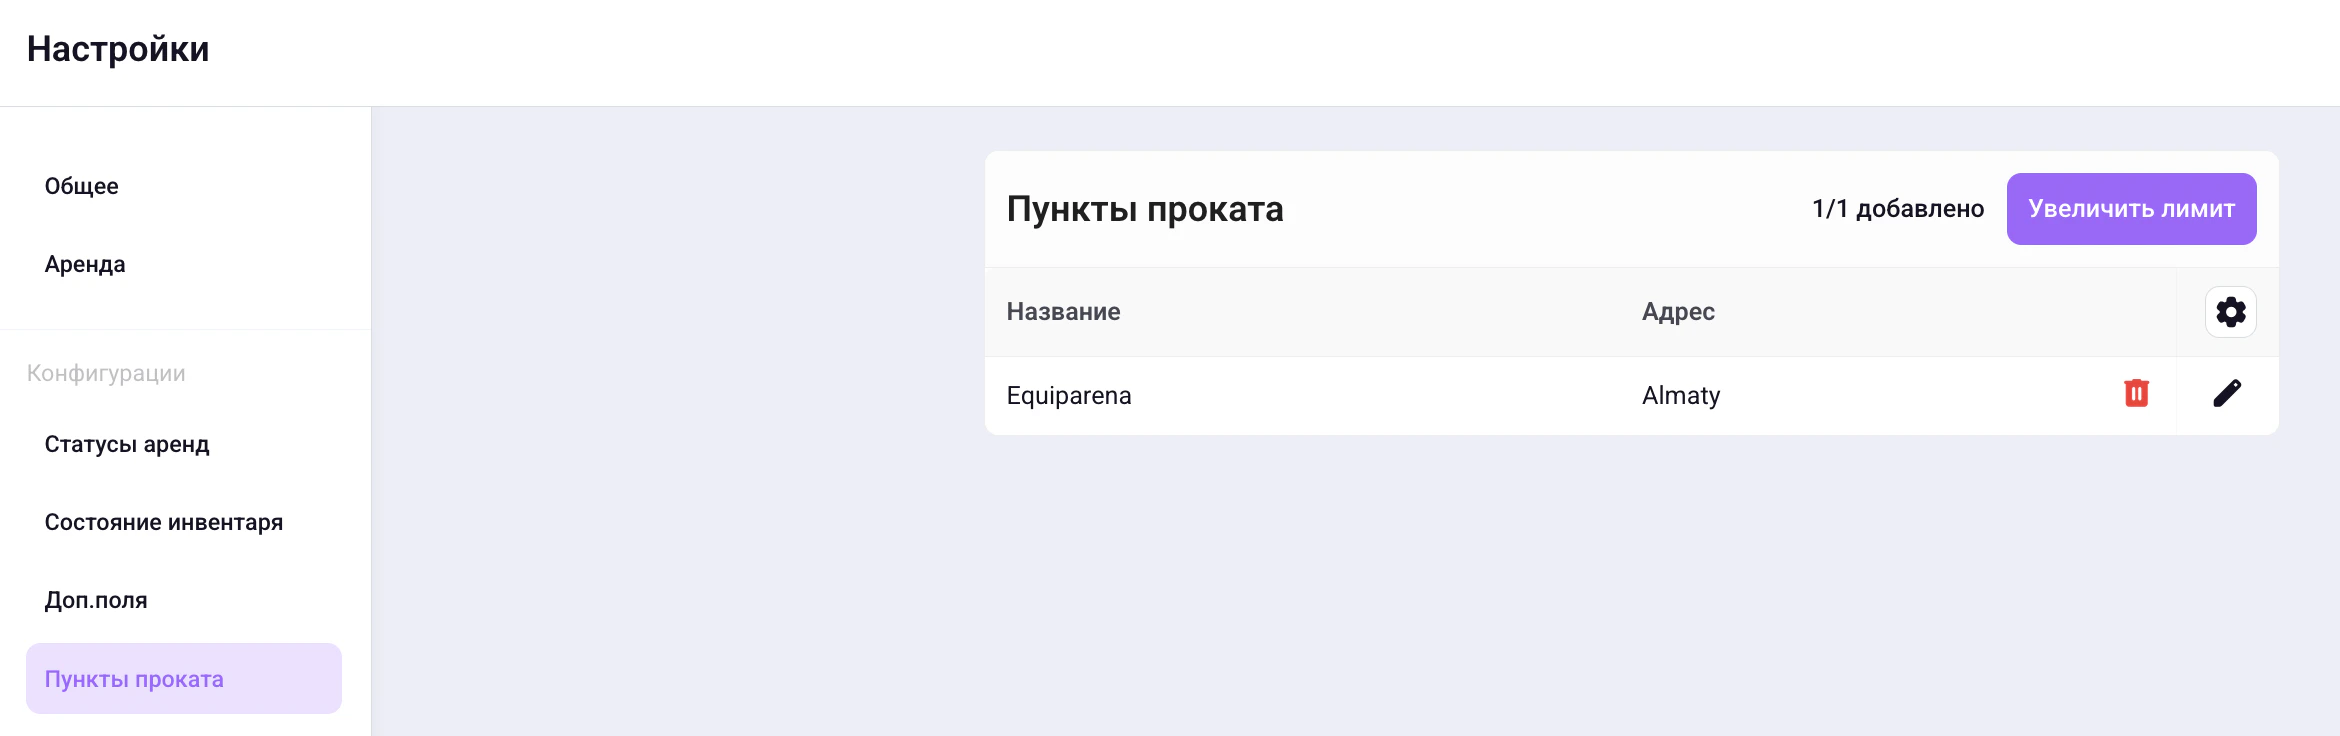Open the "Аренда" settings section
Viewport: 2340px width, 736px height.
[84, 264]
